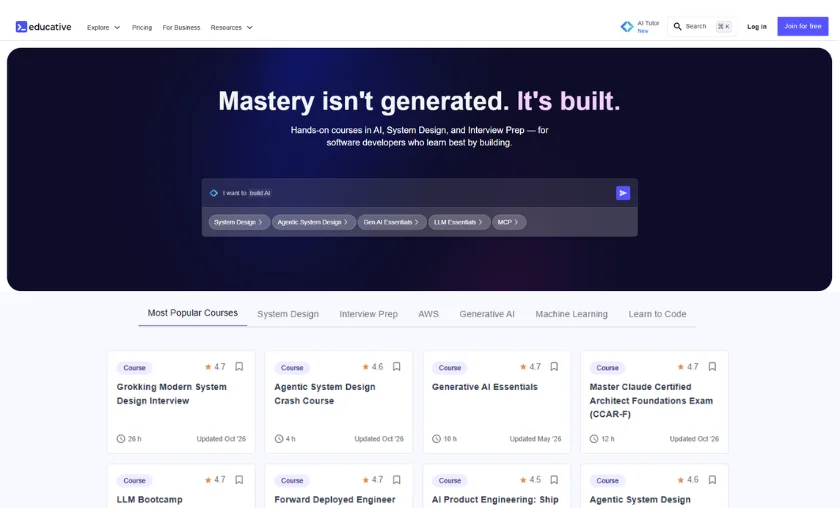Click the 4.5 rating on AI Product Engineering

530,480
